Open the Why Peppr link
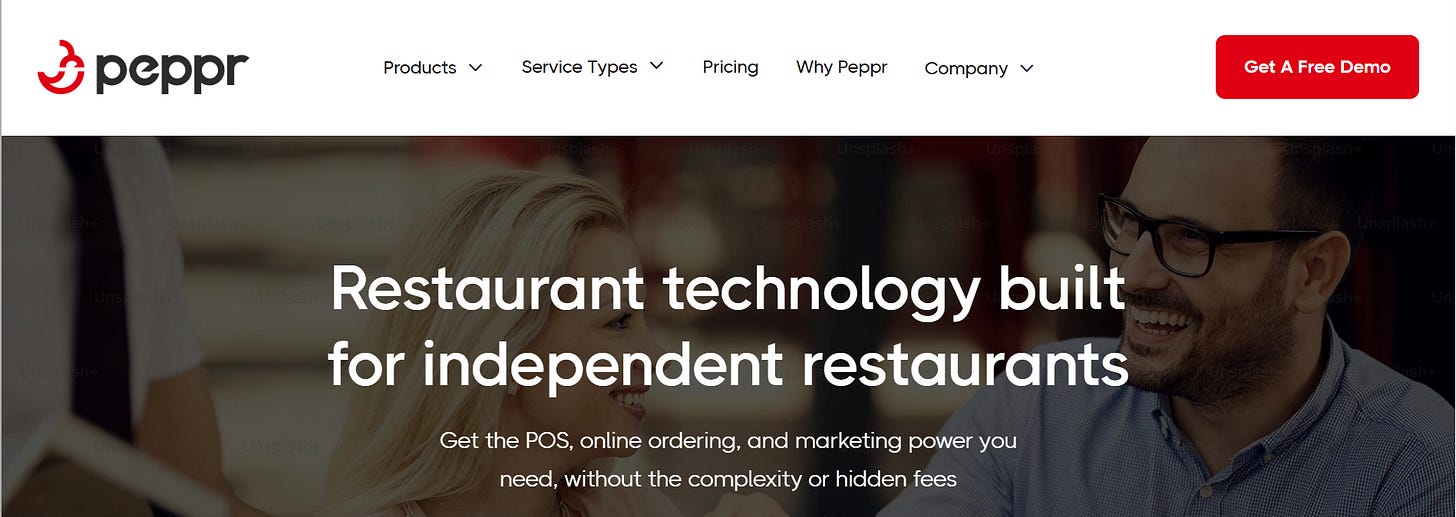The image size is (1456, 517). pyautogui.click(x=841, y=67)
